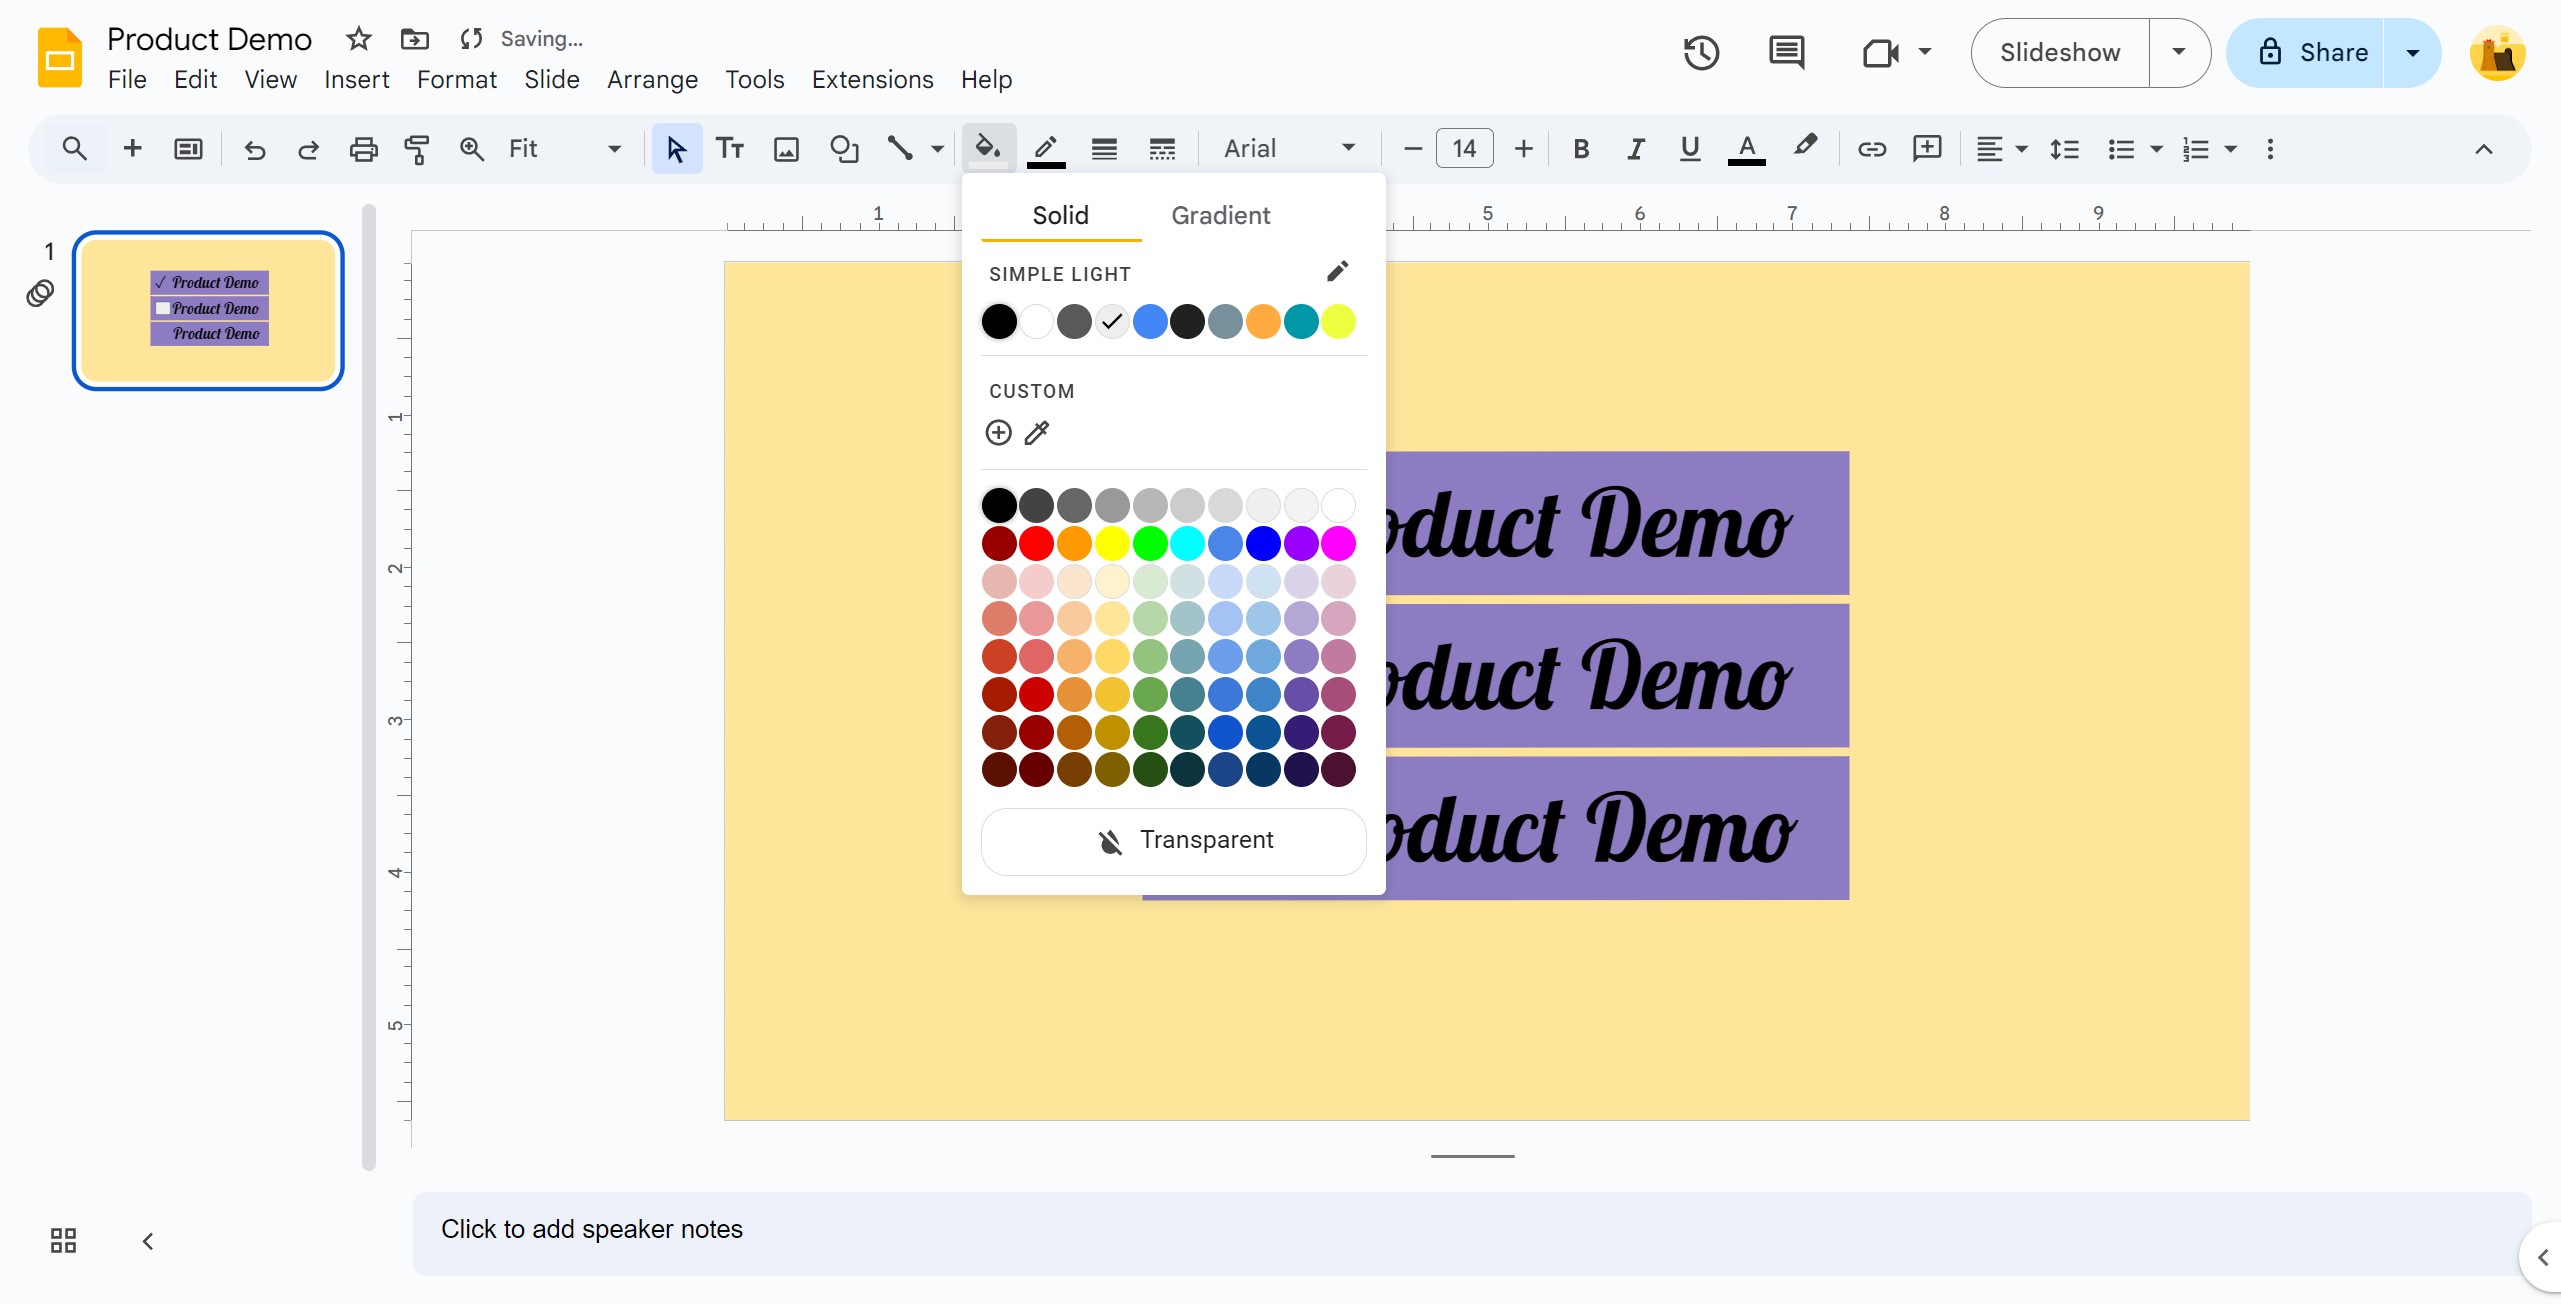Open the Arrange menu
The image size is (2561, 1306).
(x=652, y=79)
